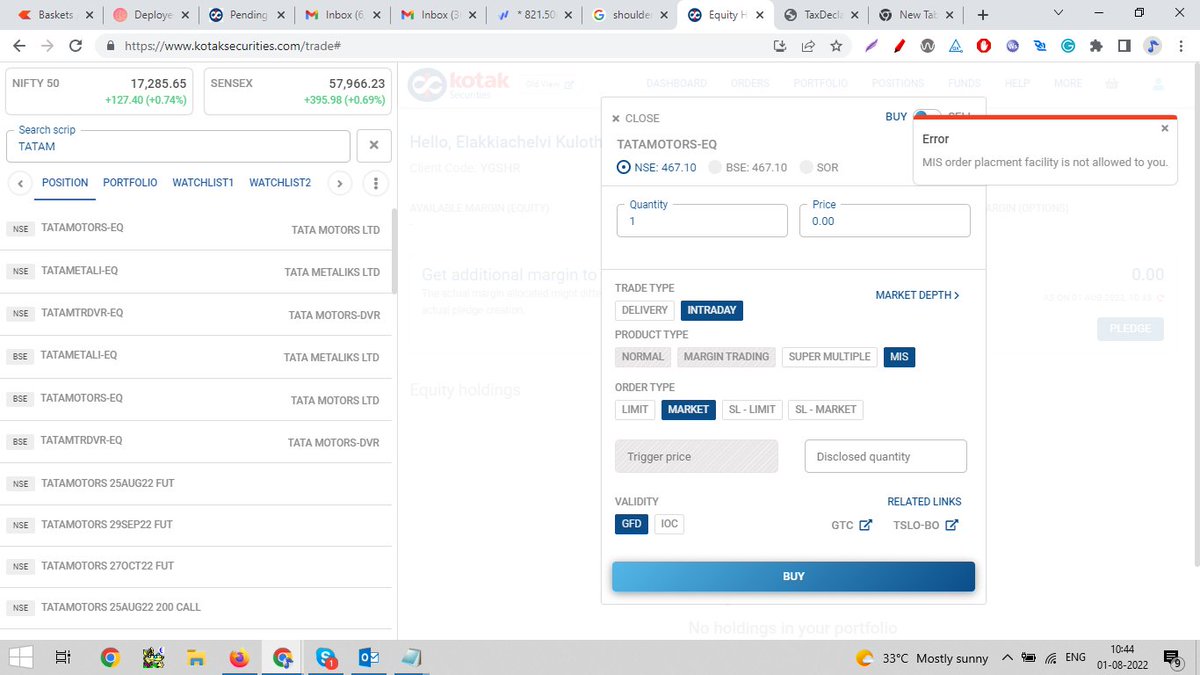
Task: Show next watchlist tabs with right chevron
Action: (340, 184)
